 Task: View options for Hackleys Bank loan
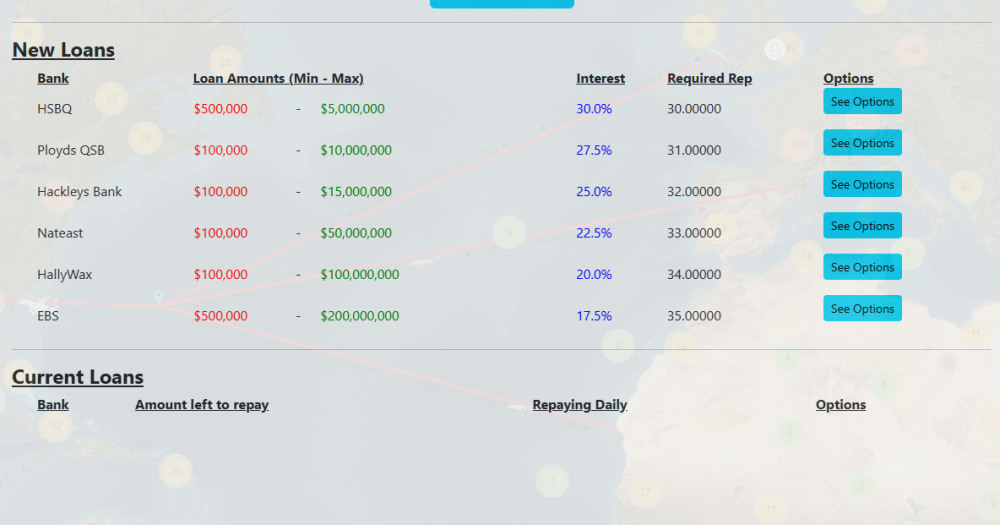click(862, 184)
